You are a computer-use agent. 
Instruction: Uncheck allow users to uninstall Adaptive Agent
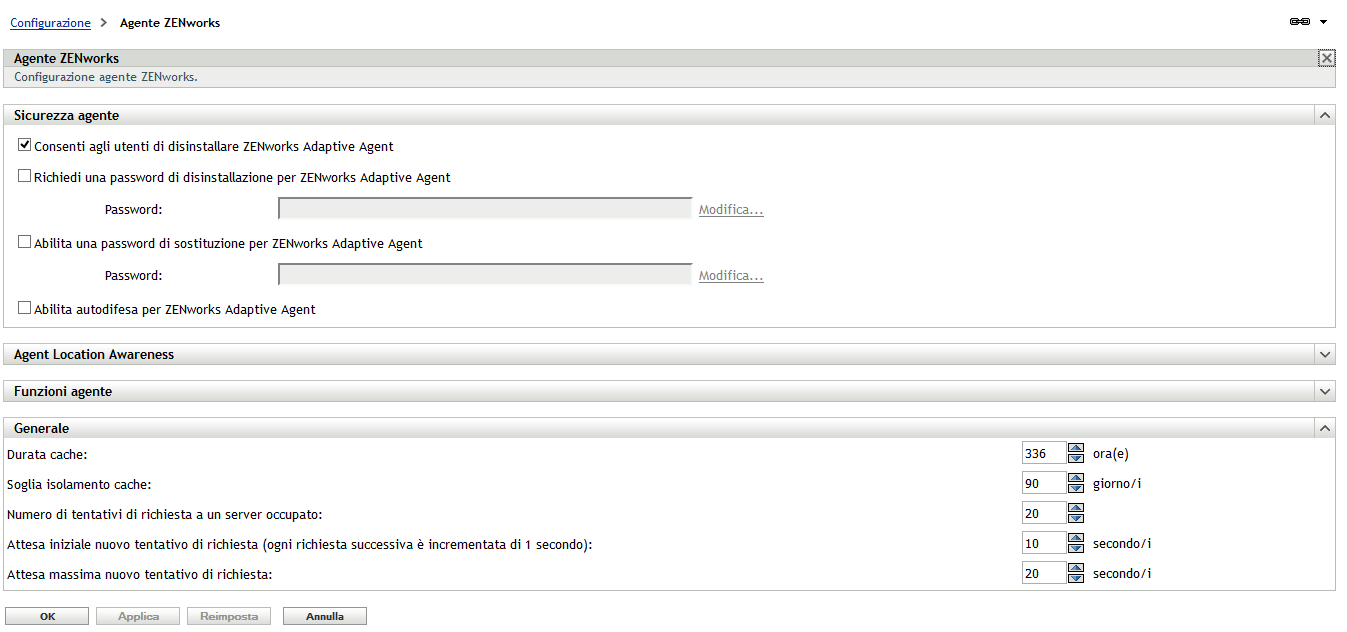pos(25,146)
